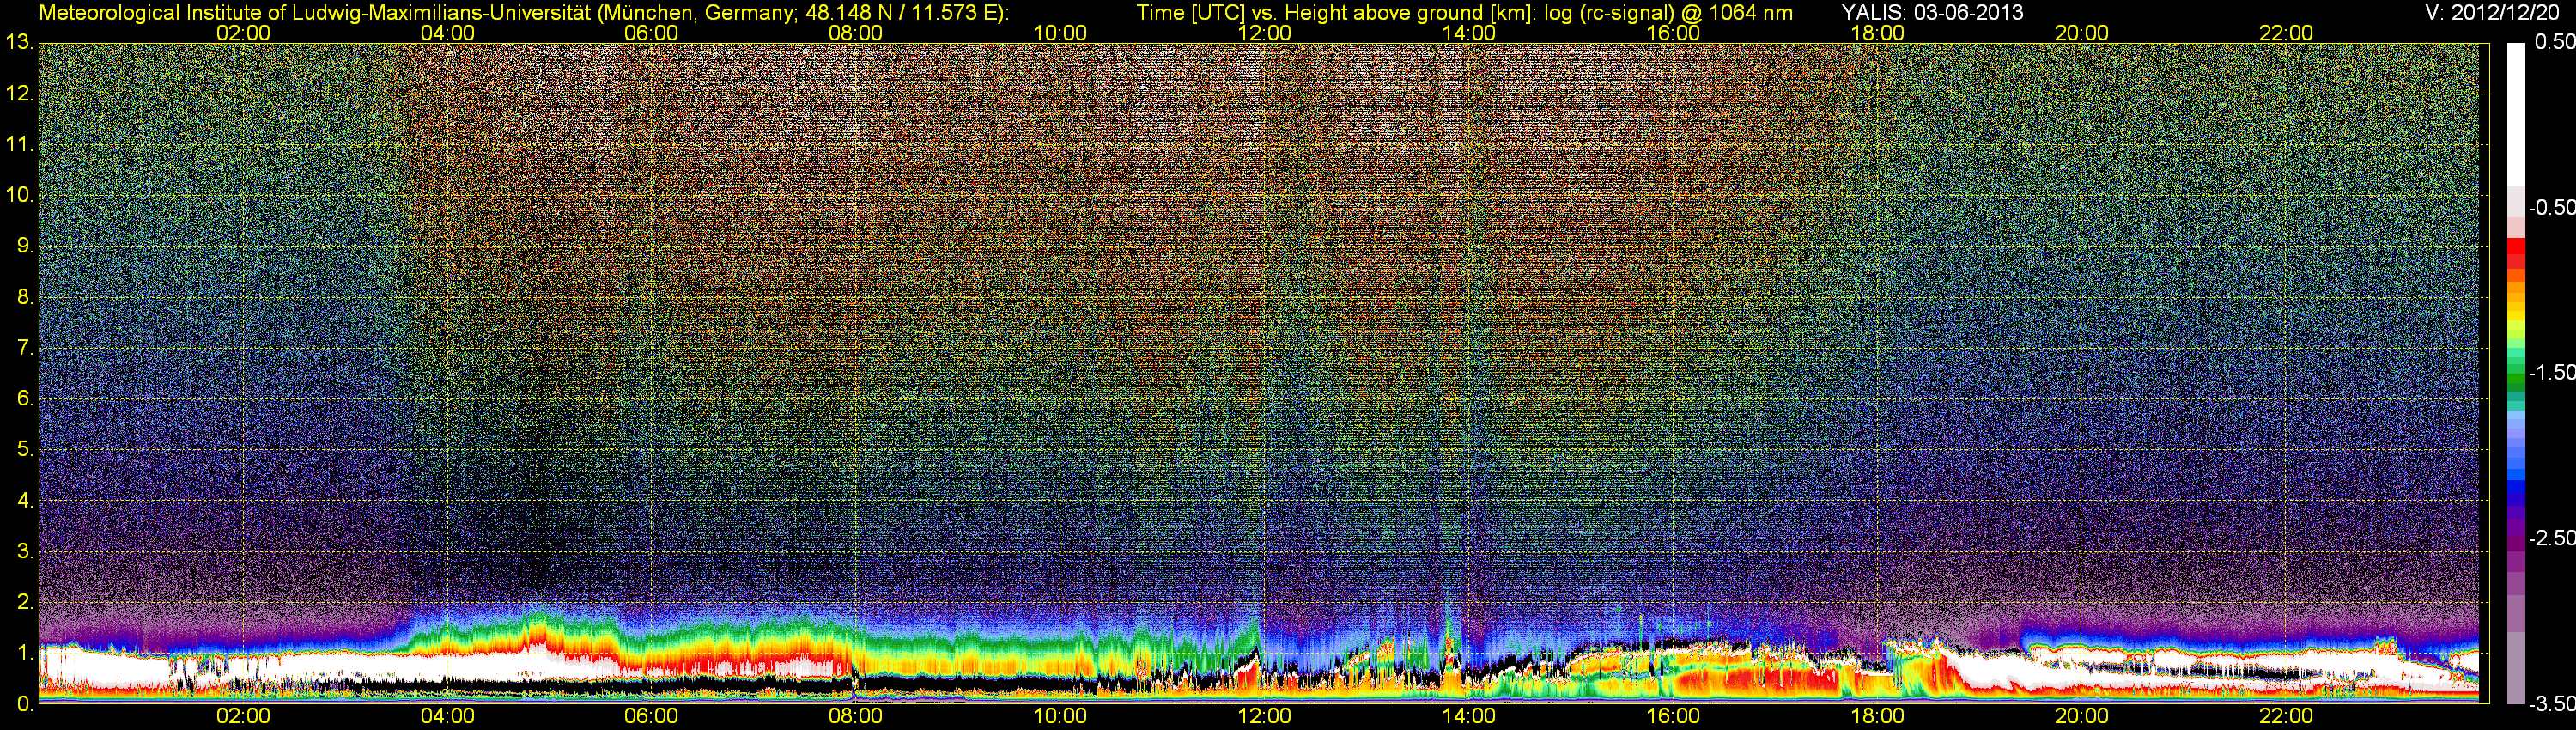
Task: Click the '3.' height axis label
Action: 25,551
